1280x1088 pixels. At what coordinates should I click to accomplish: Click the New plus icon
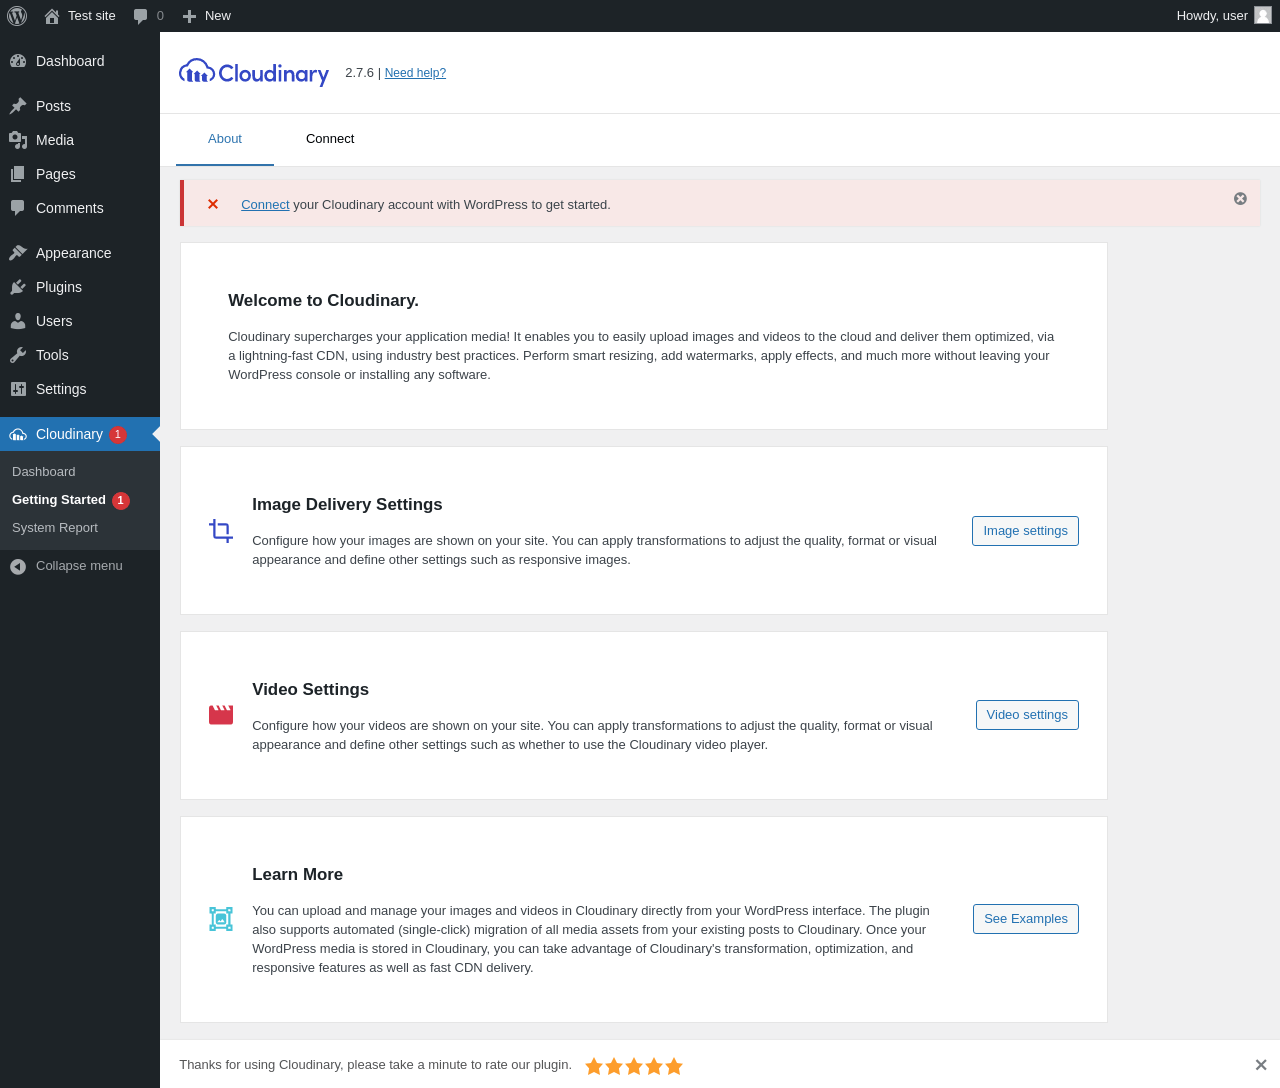[x=189, y=16]
